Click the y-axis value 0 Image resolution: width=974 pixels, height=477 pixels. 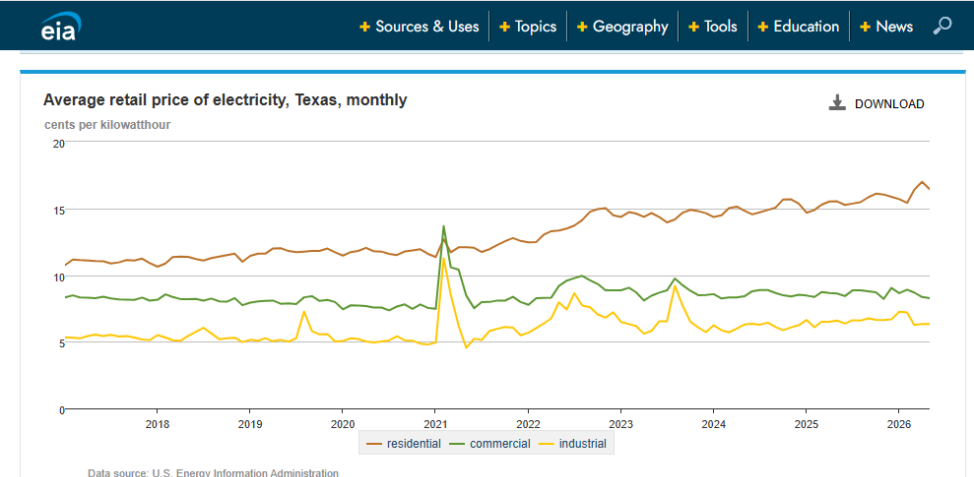(61, 409)
